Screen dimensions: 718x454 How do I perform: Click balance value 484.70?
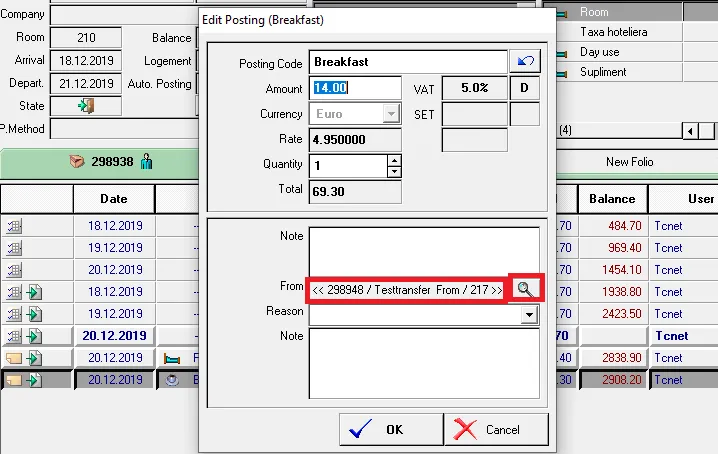point(625,225)
